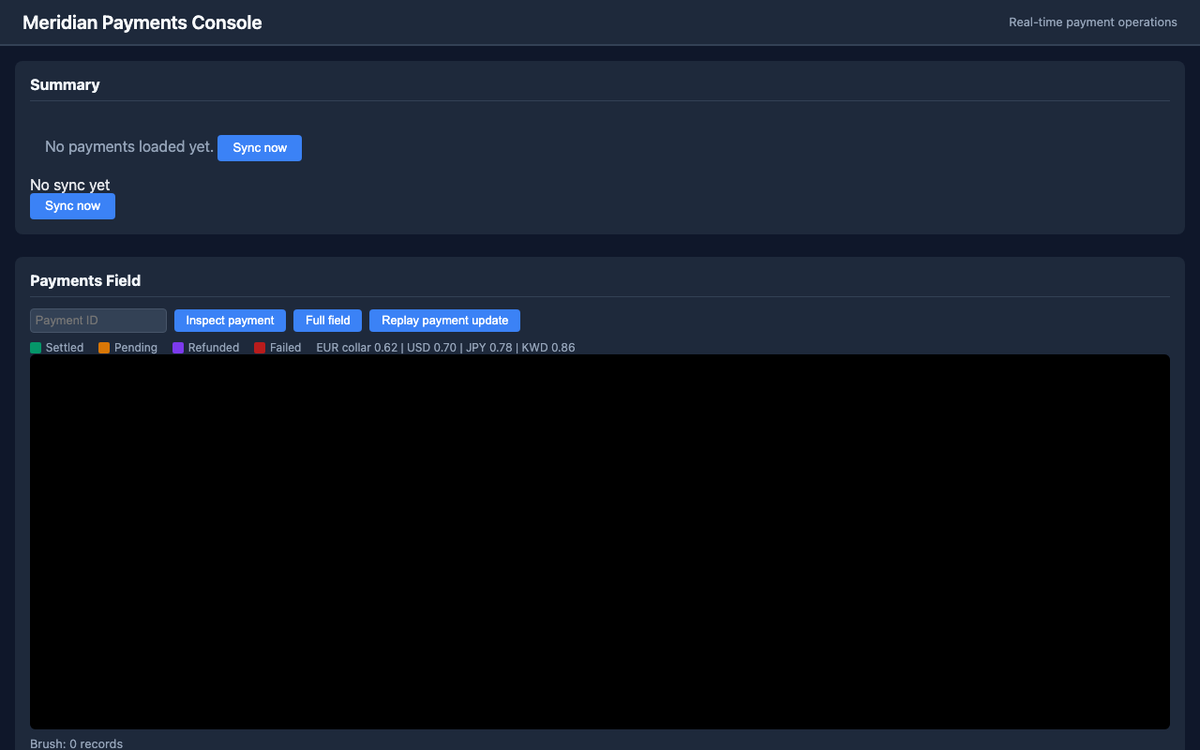Click the black payments field canvas

(x=600, y=541)
